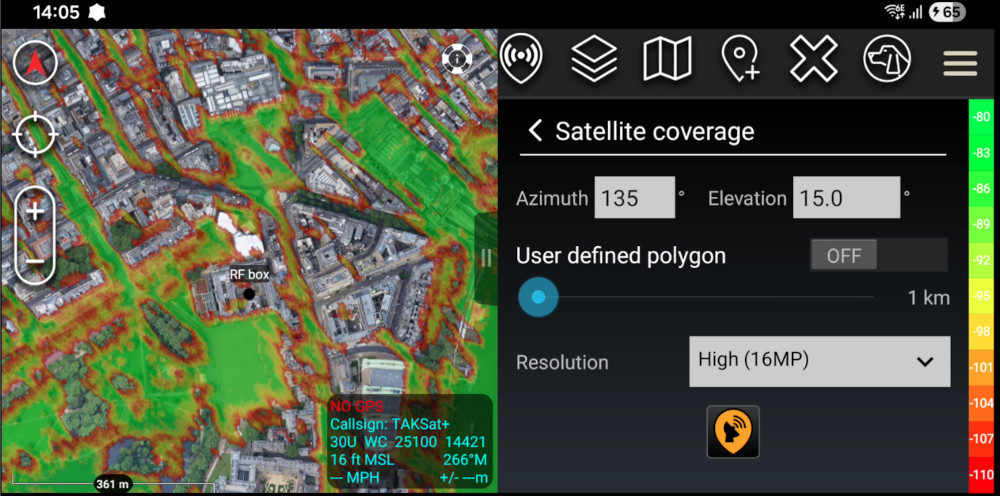Go back from Satellite coverage panel

(535, 131)
